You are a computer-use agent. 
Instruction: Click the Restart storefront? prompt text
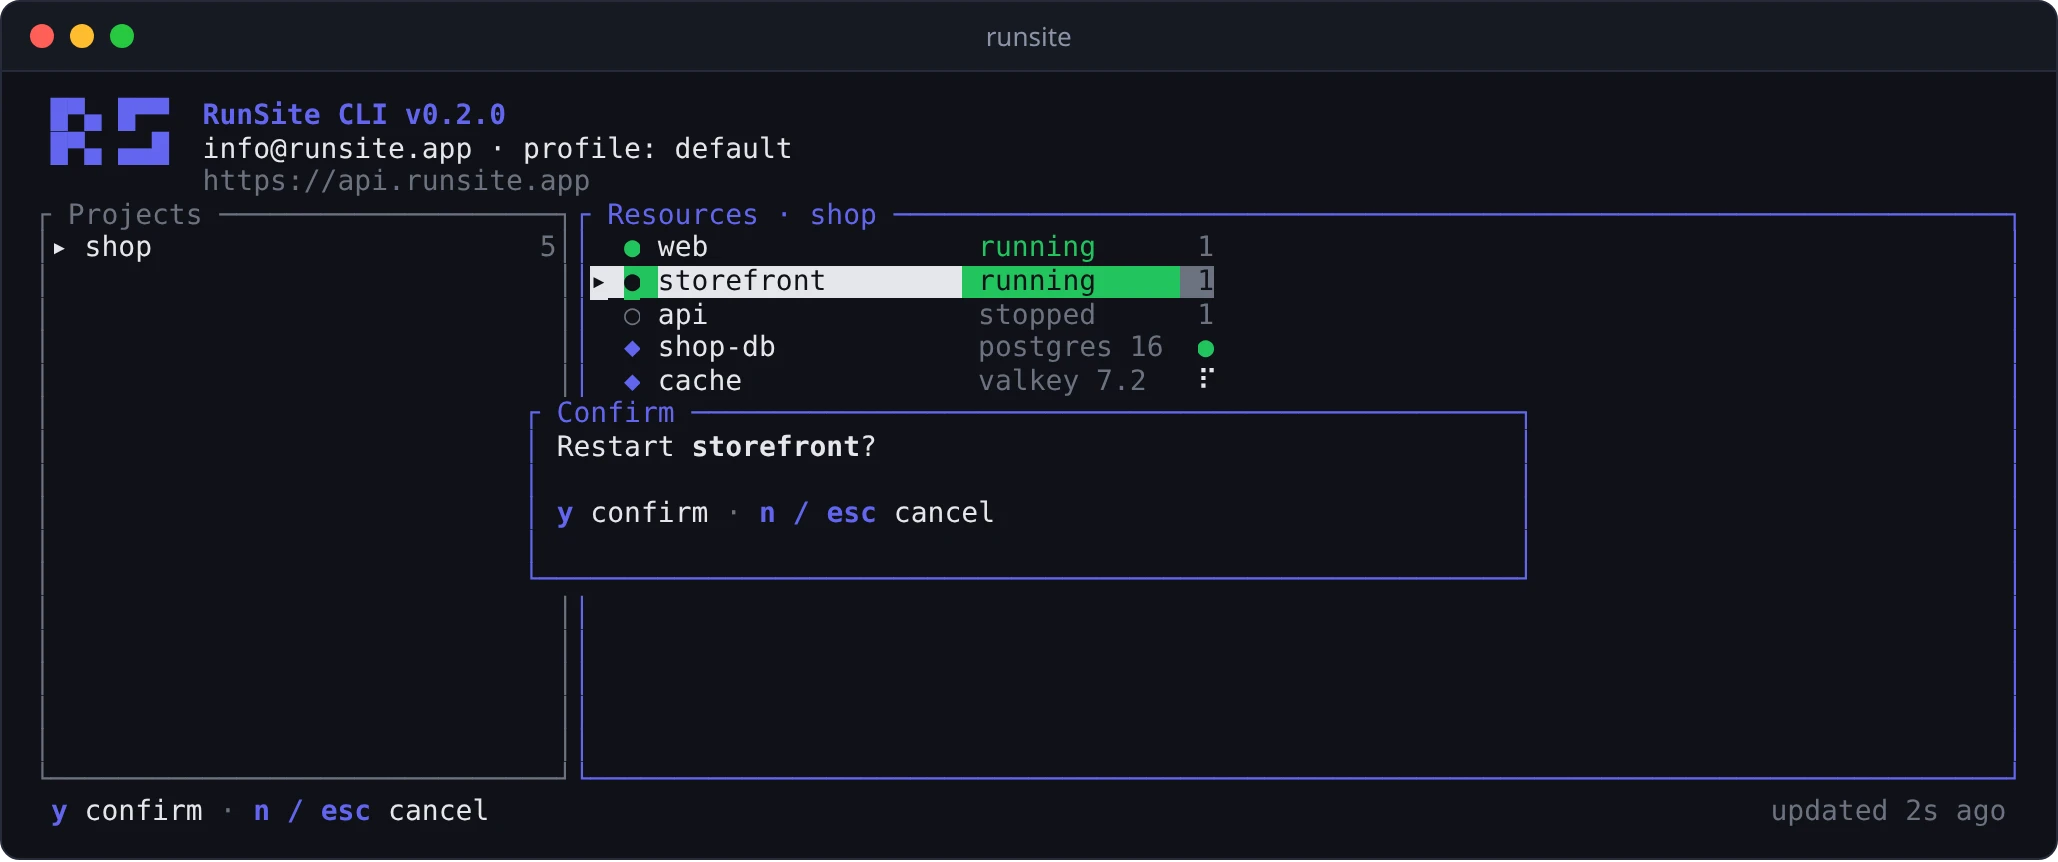click(x=716, y=447)
